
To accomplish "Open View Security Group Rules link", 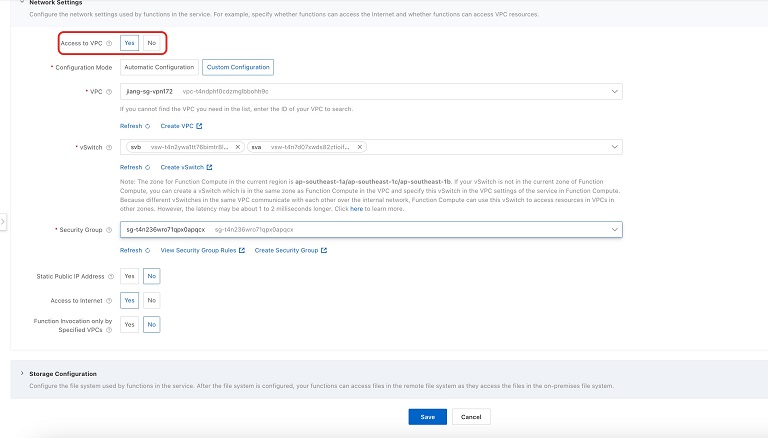I will [202, 250].
